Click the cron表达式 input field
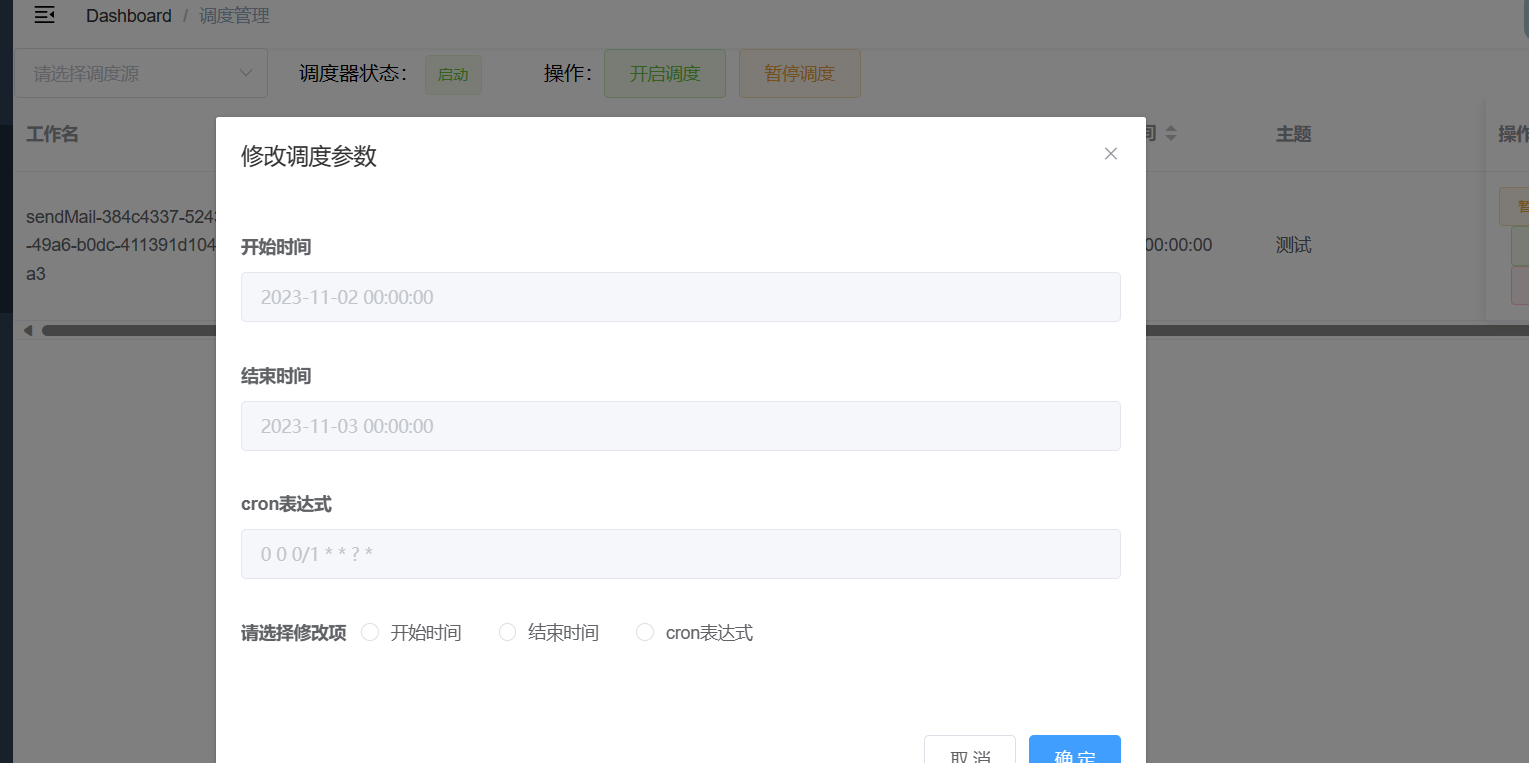This screenshot has width=1529, height=763. coord(680,553)
